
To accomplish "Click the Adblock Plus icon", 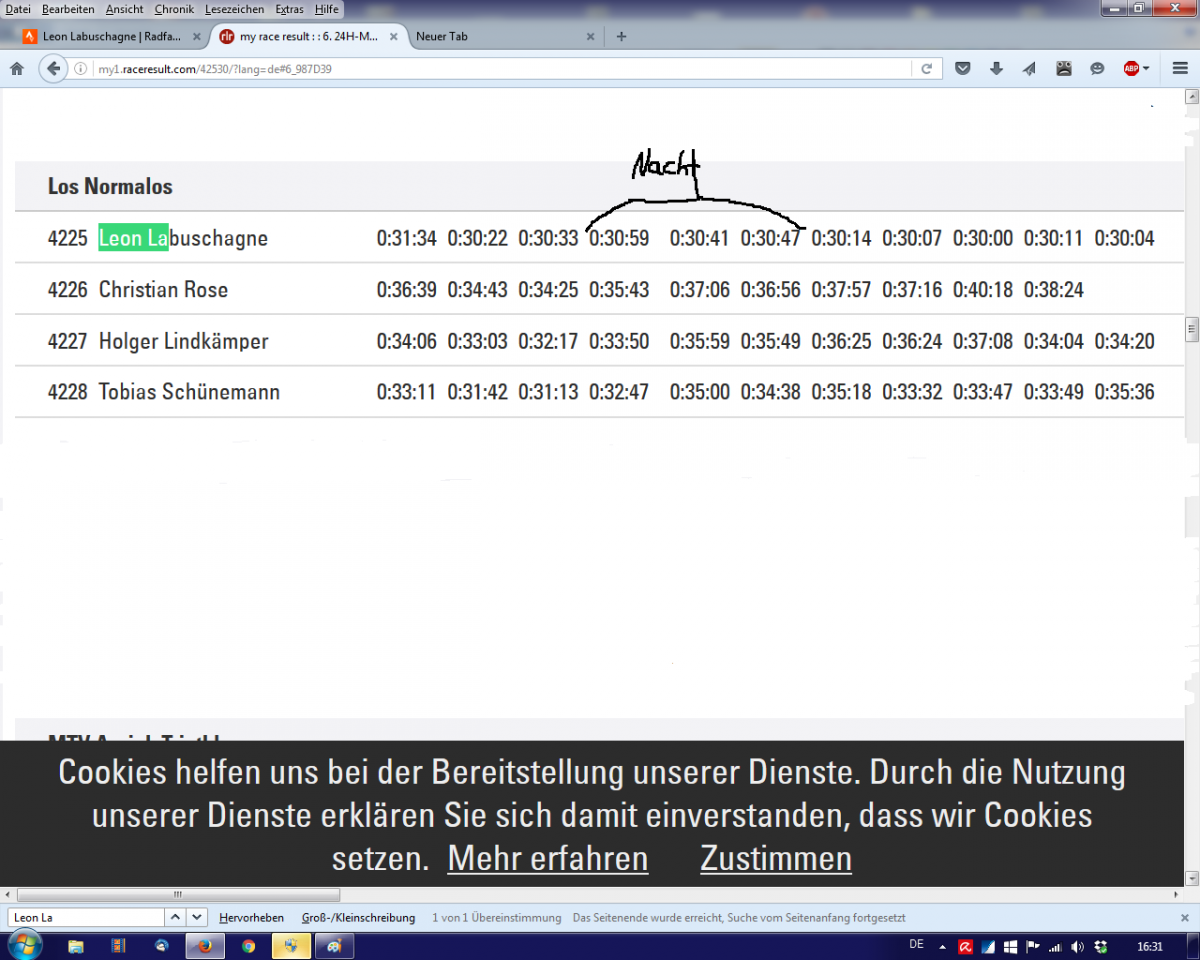I will click(1130, 69).
